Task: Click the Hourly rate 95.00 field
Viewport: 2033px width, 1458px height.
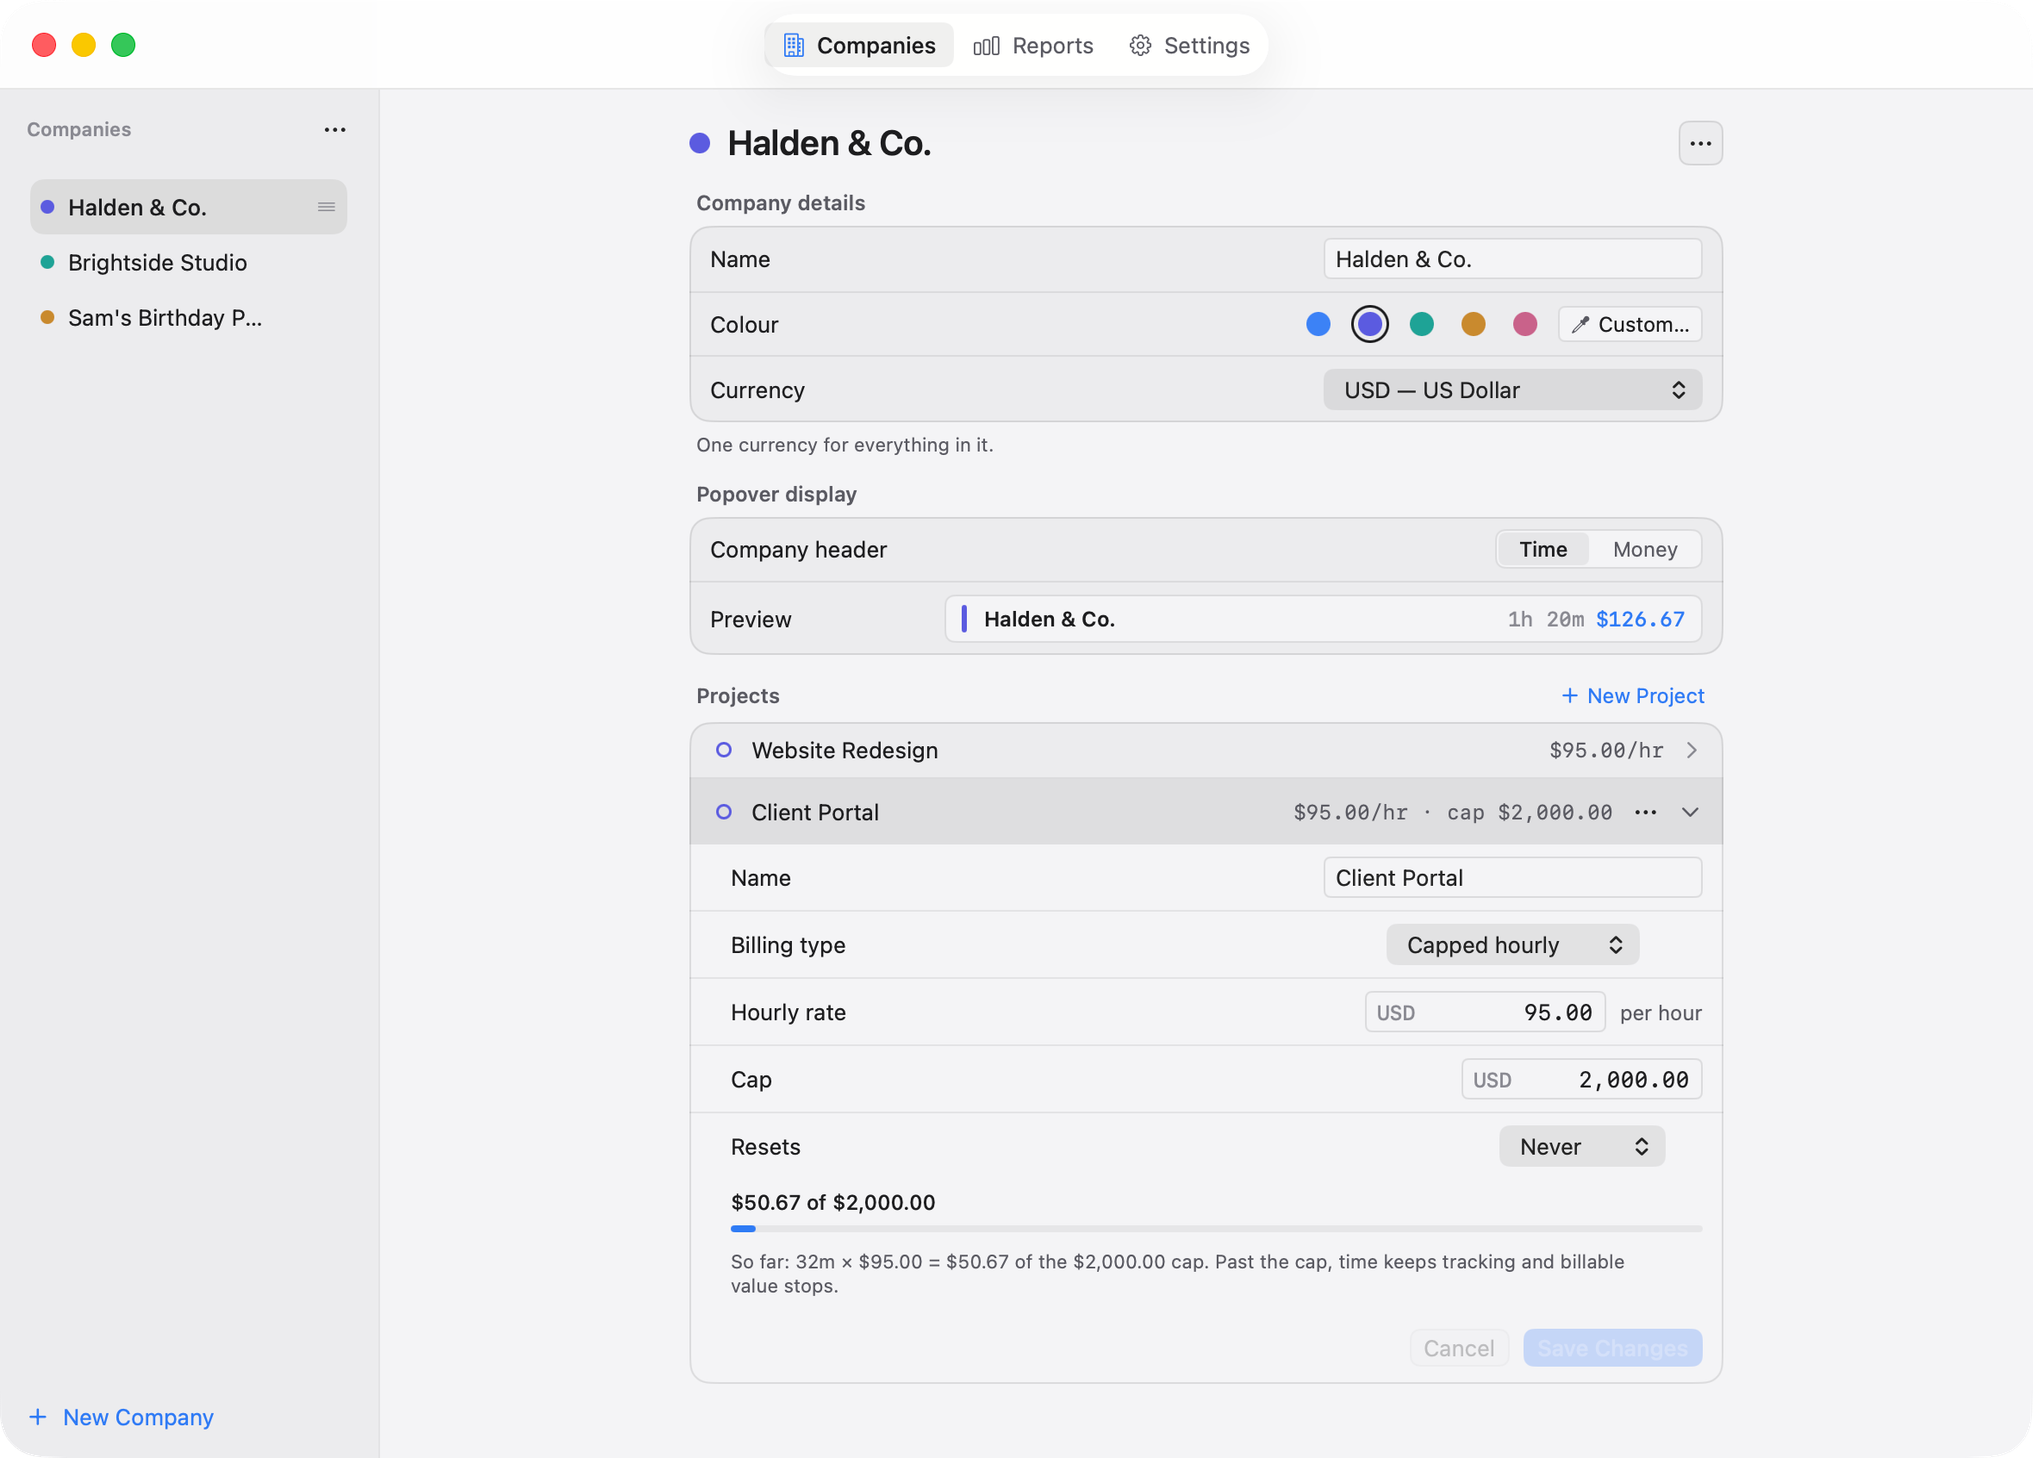Action: [1484, 1012]
